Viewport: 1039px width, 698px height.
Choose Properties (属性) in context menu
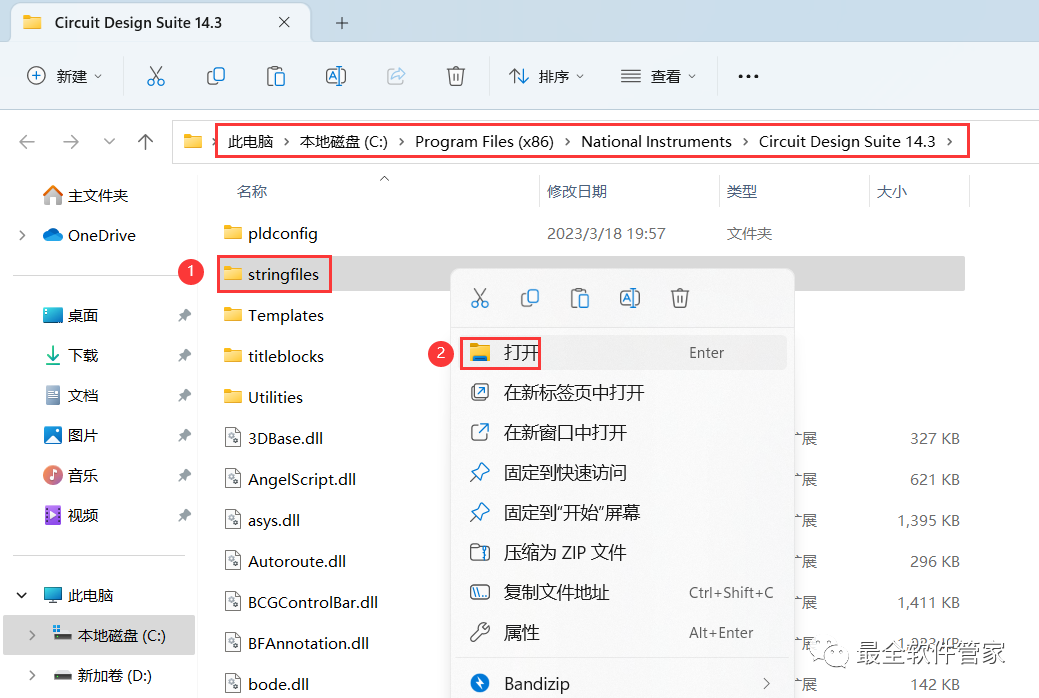tap(624, 632)
